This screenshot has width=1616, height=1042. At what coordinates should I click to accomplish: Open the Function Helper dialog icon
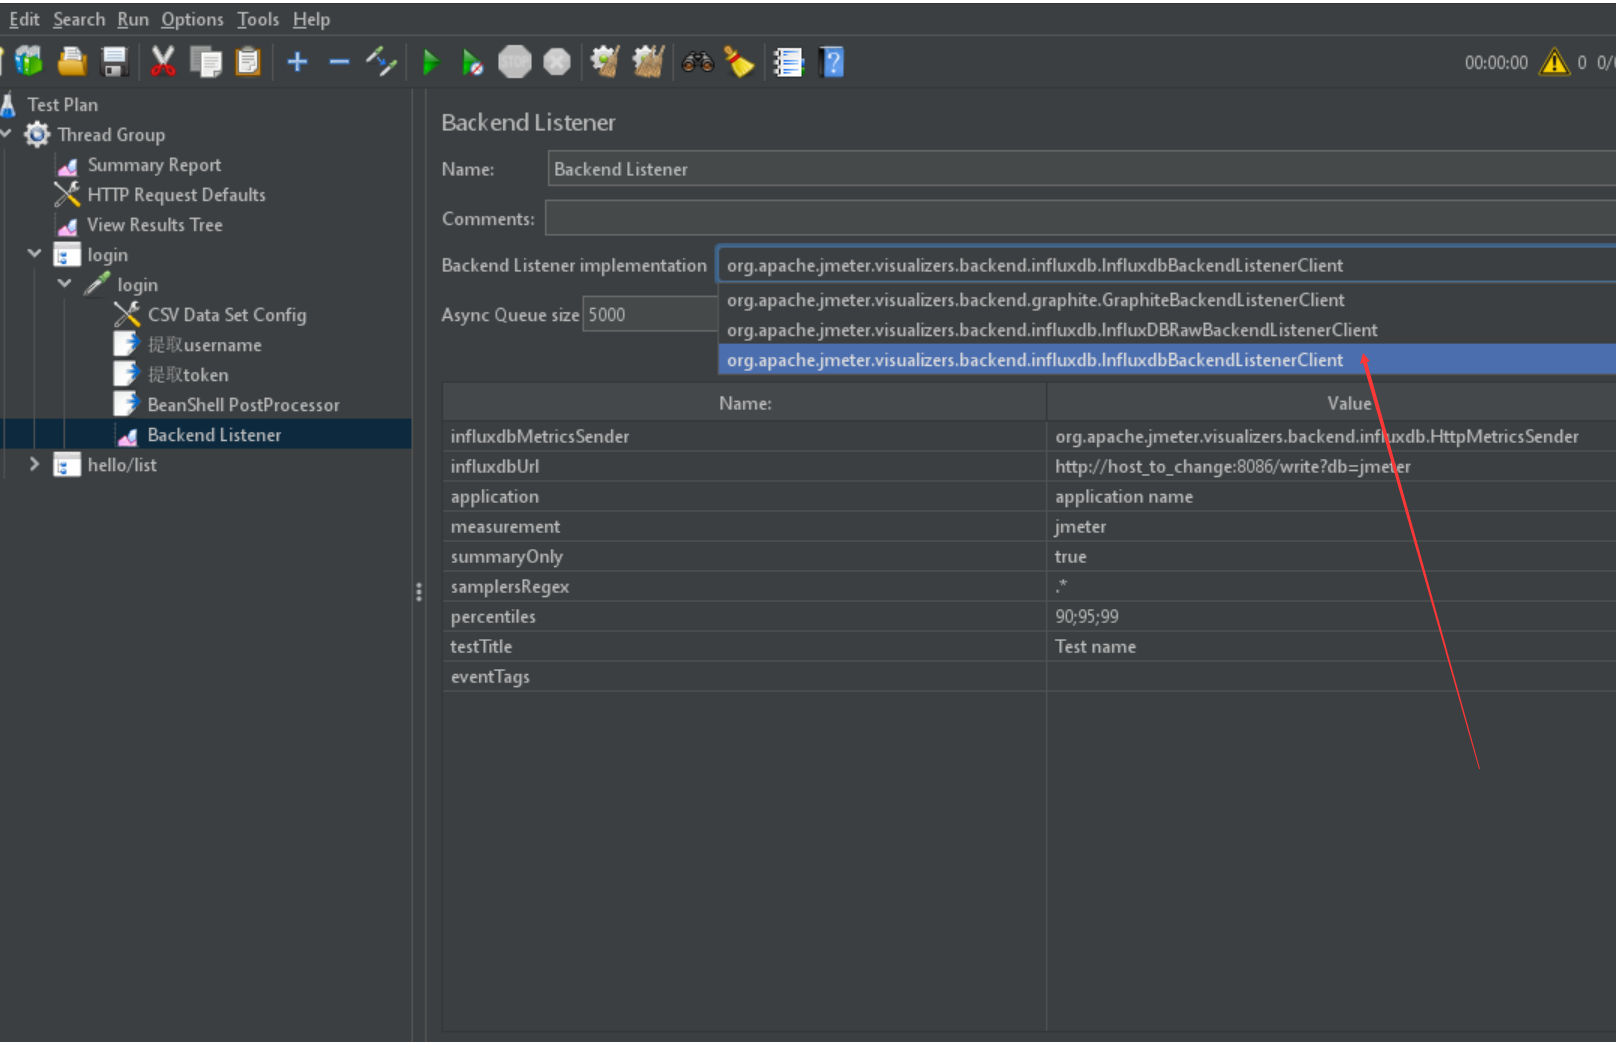point(789,62)
